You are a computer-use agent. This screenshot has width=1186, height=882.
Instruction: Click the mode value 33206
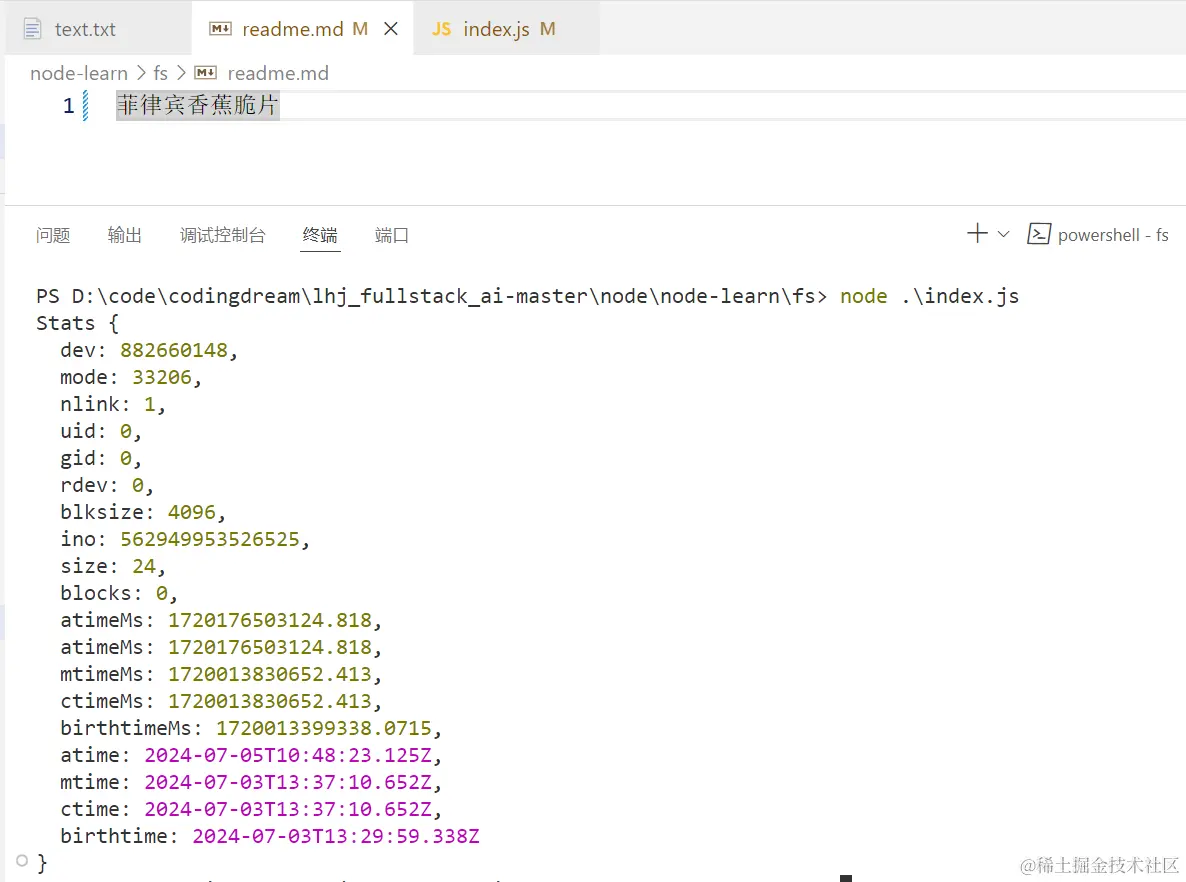(162, 377)
